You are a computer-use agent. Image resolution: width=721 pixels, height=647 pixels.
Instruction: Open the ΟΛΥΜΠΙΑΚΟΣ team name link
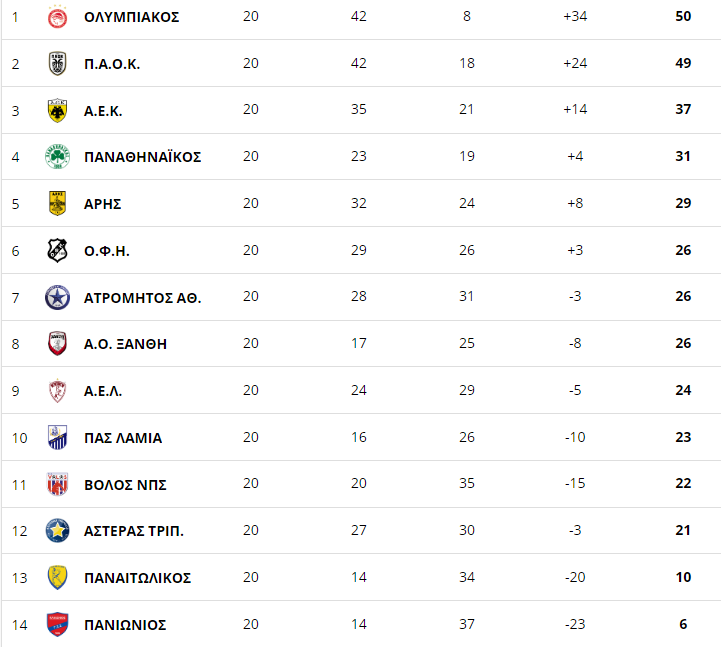point(132,17)
